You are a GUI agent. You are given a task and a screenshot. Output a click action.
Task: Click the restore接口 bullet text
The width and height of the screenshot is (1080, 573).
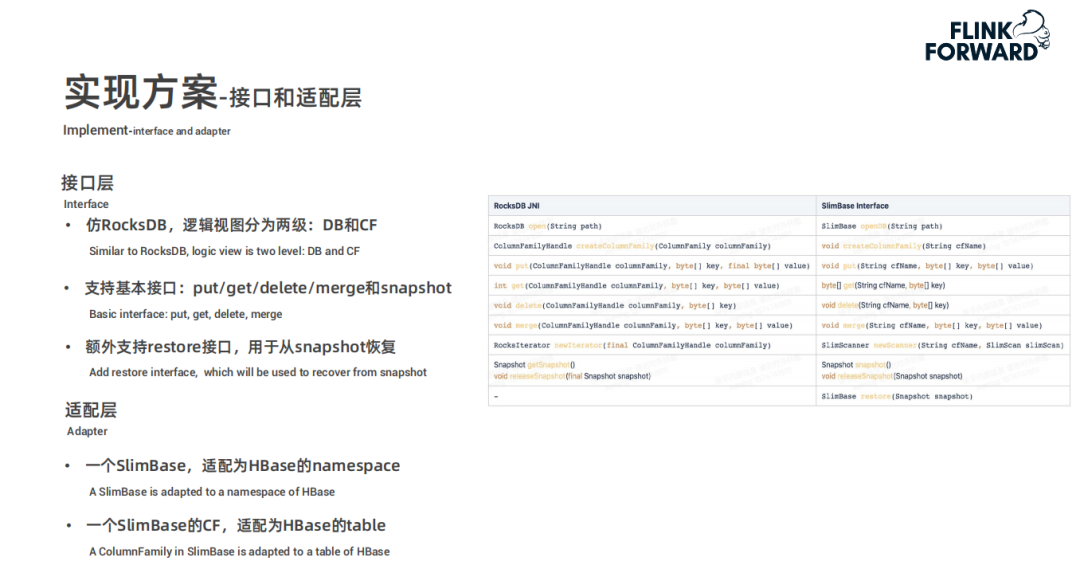coord(240,346)
